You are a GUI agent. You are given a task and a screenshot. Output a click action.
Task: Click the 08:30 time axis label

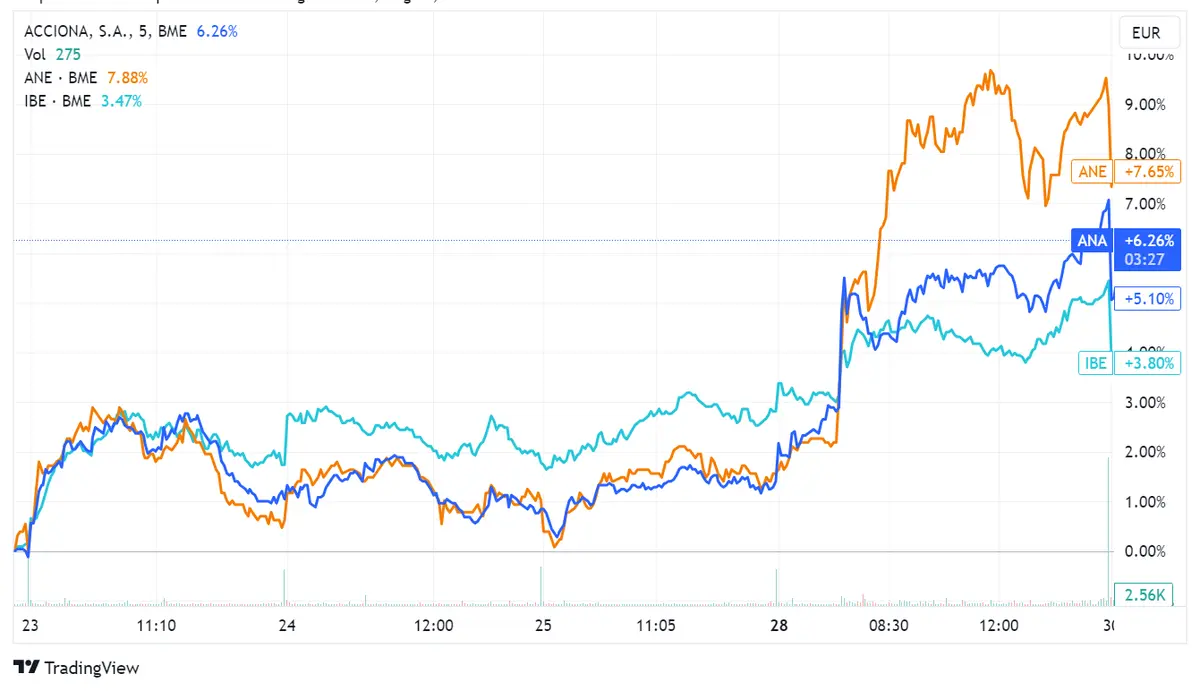coord(887,626)
